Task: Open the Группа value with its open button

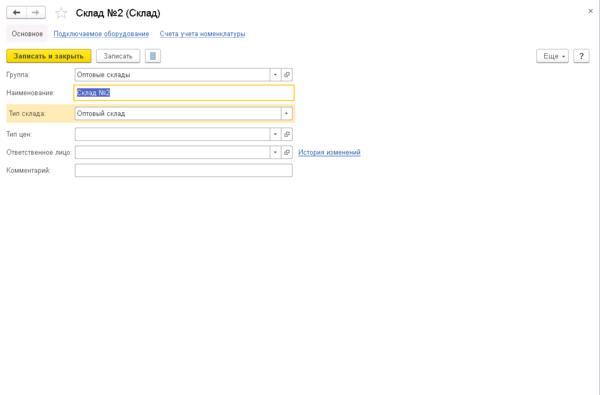Action: [287, 75]
